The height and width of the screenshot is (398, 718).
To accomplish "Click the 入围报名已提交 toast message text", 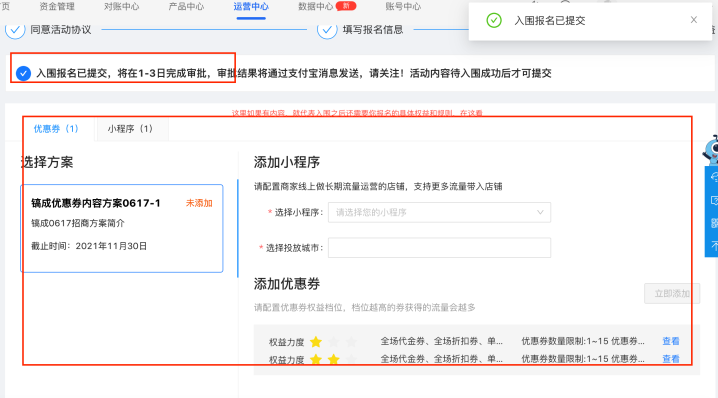I will (550, 21).
